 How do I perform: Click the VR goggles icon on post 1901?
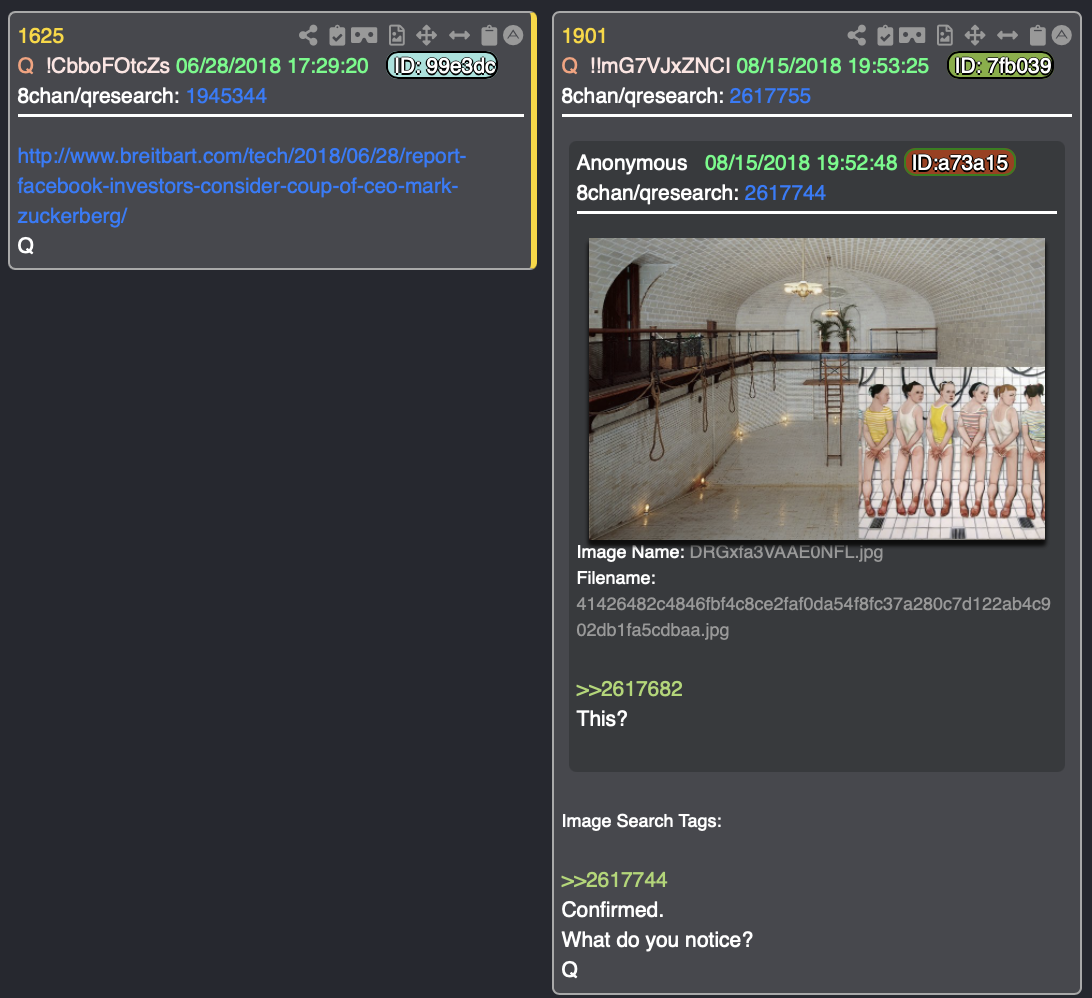tap(912, 35)
